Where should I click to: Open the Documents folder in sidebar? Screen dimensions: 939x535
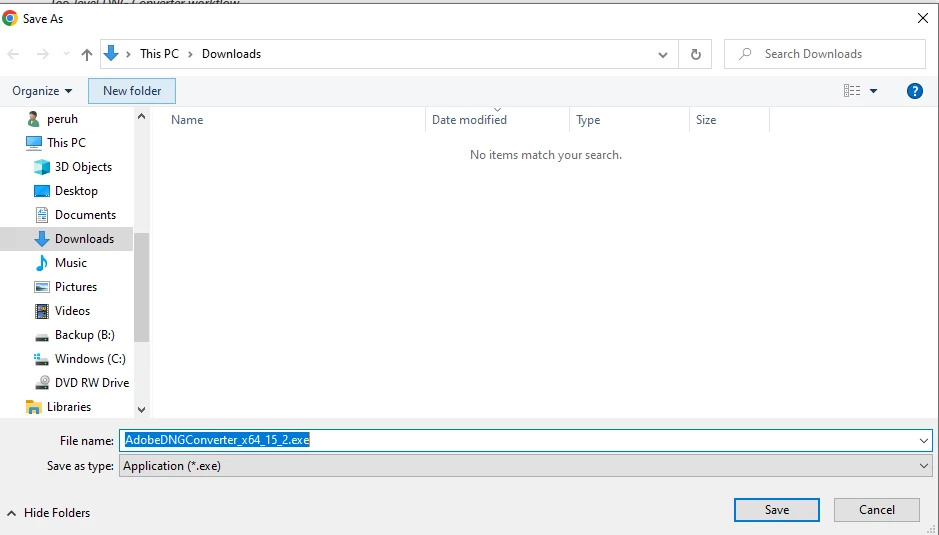click(86, 214)
